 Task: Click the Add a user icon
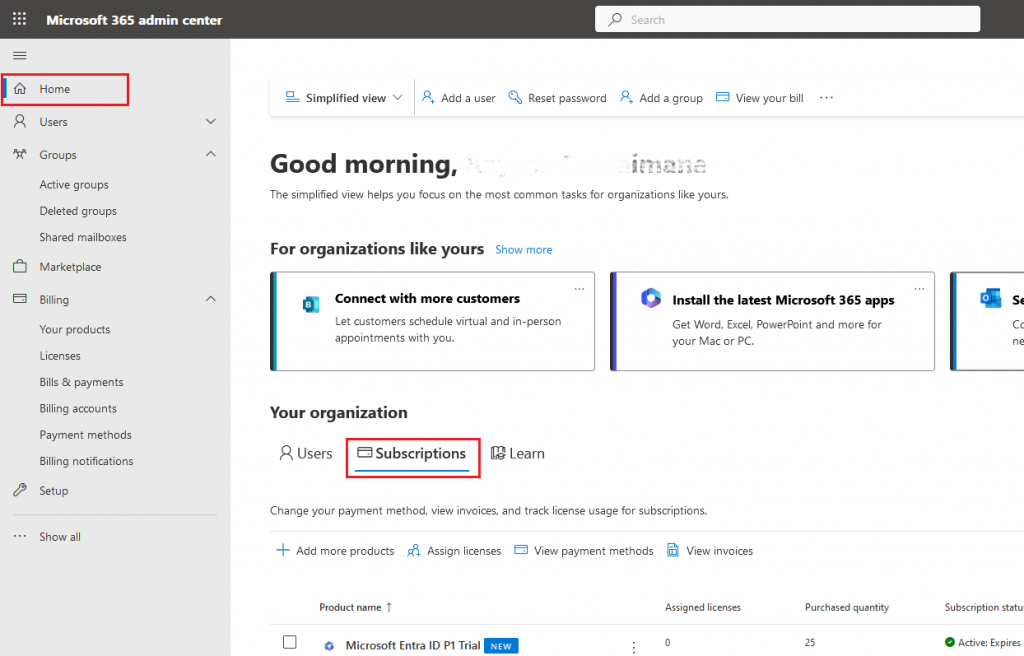[x=428, y=98]
